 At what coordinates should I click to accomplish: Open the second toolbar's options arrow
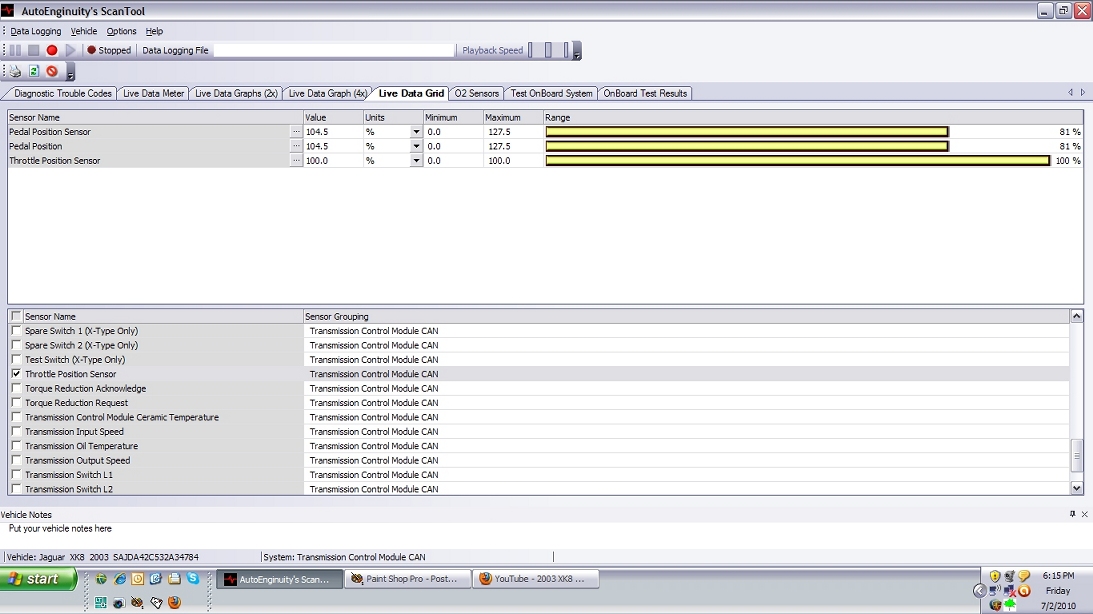tap(70, 72)
